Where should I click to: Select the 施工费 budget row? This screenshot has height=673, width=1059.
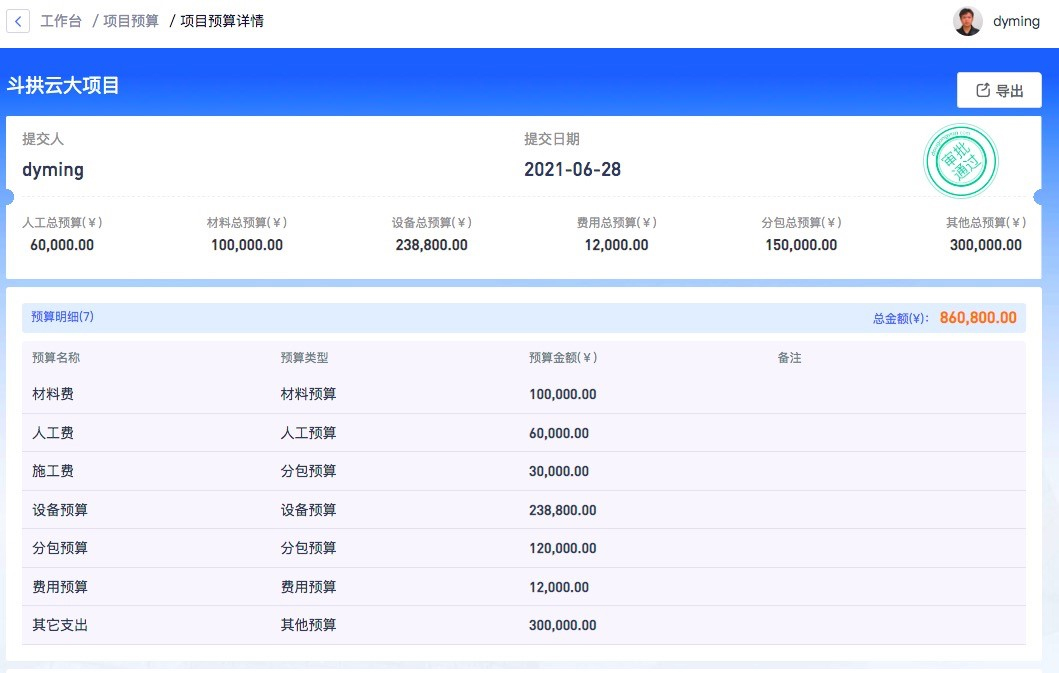click(53, 471)
